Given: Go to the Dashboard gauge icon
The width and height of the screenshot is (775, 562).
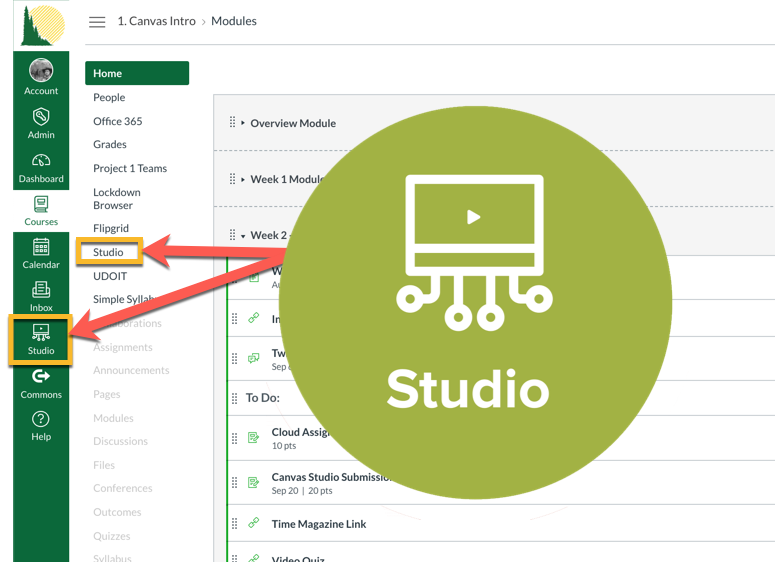Looking at the screenshot, I should [41, 161].
